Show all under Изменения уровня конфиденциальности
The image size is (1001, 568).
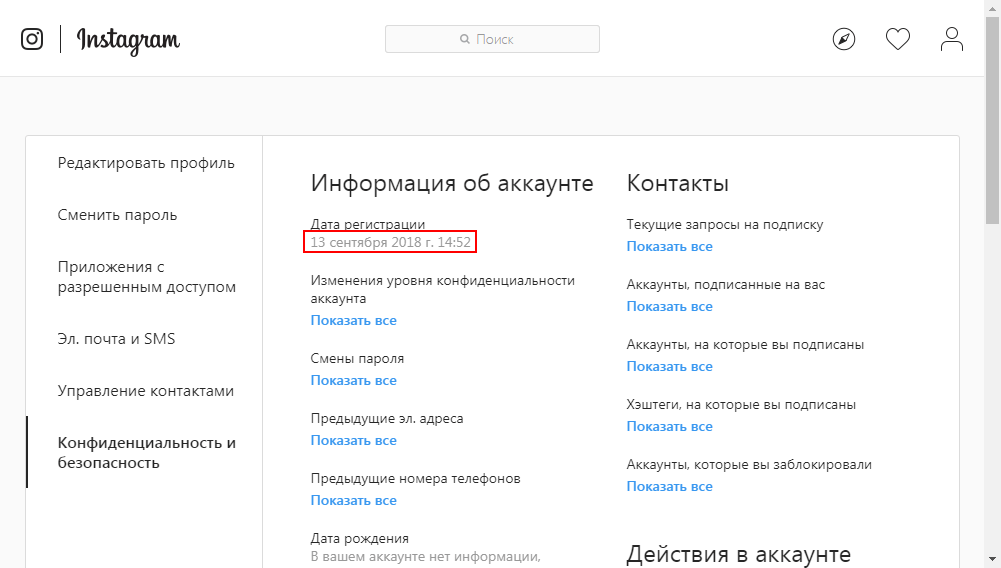coord(354,320)
